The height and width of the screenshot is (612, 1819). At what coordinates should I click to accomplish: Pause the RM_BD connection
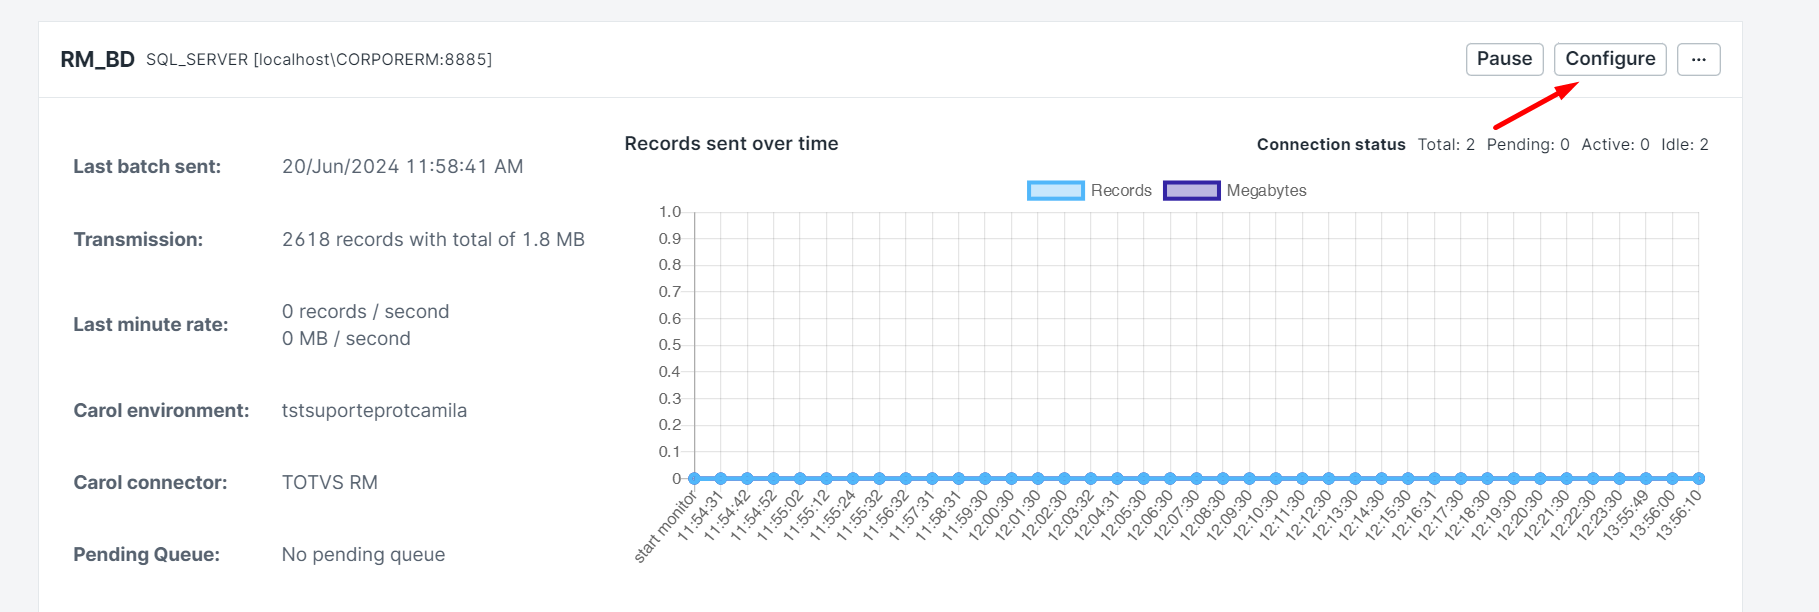click(1504, 59)
